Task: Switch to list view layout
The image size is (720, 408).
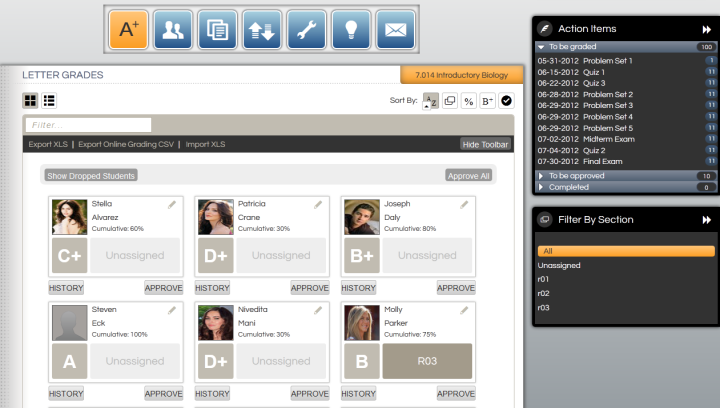Action: (x=49, y=100)
